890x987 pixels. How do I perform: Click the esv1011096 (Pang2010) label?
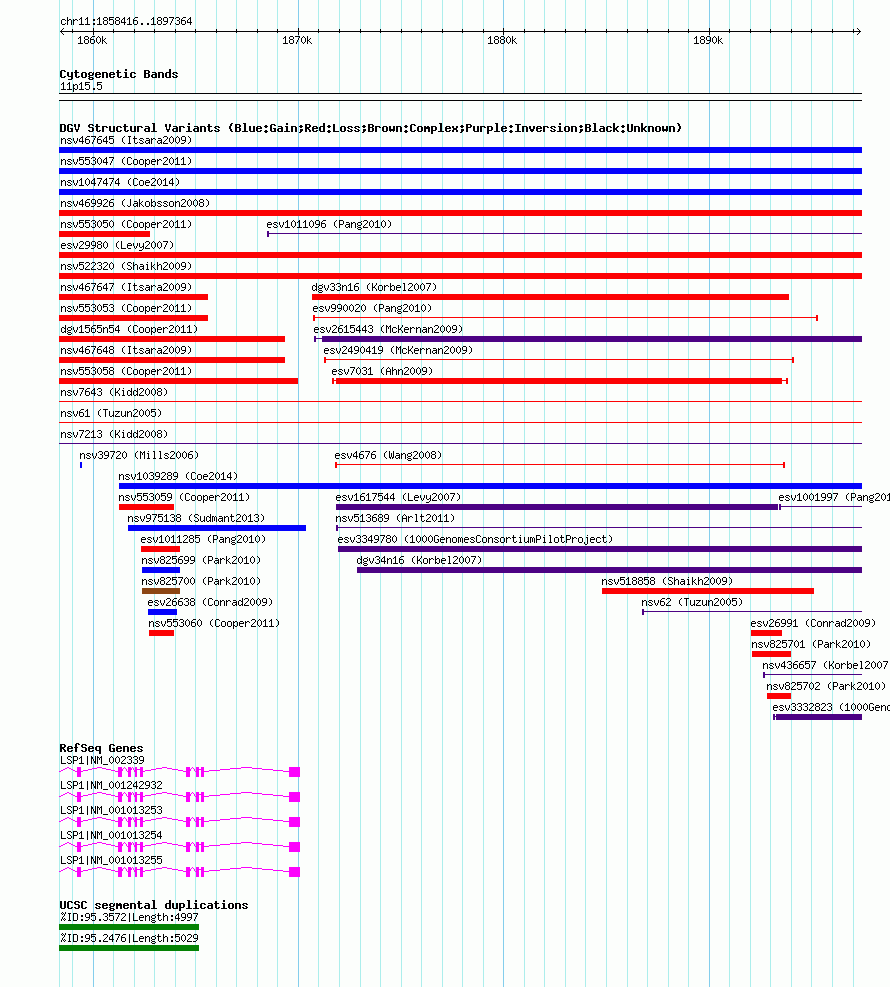point(329,224)
